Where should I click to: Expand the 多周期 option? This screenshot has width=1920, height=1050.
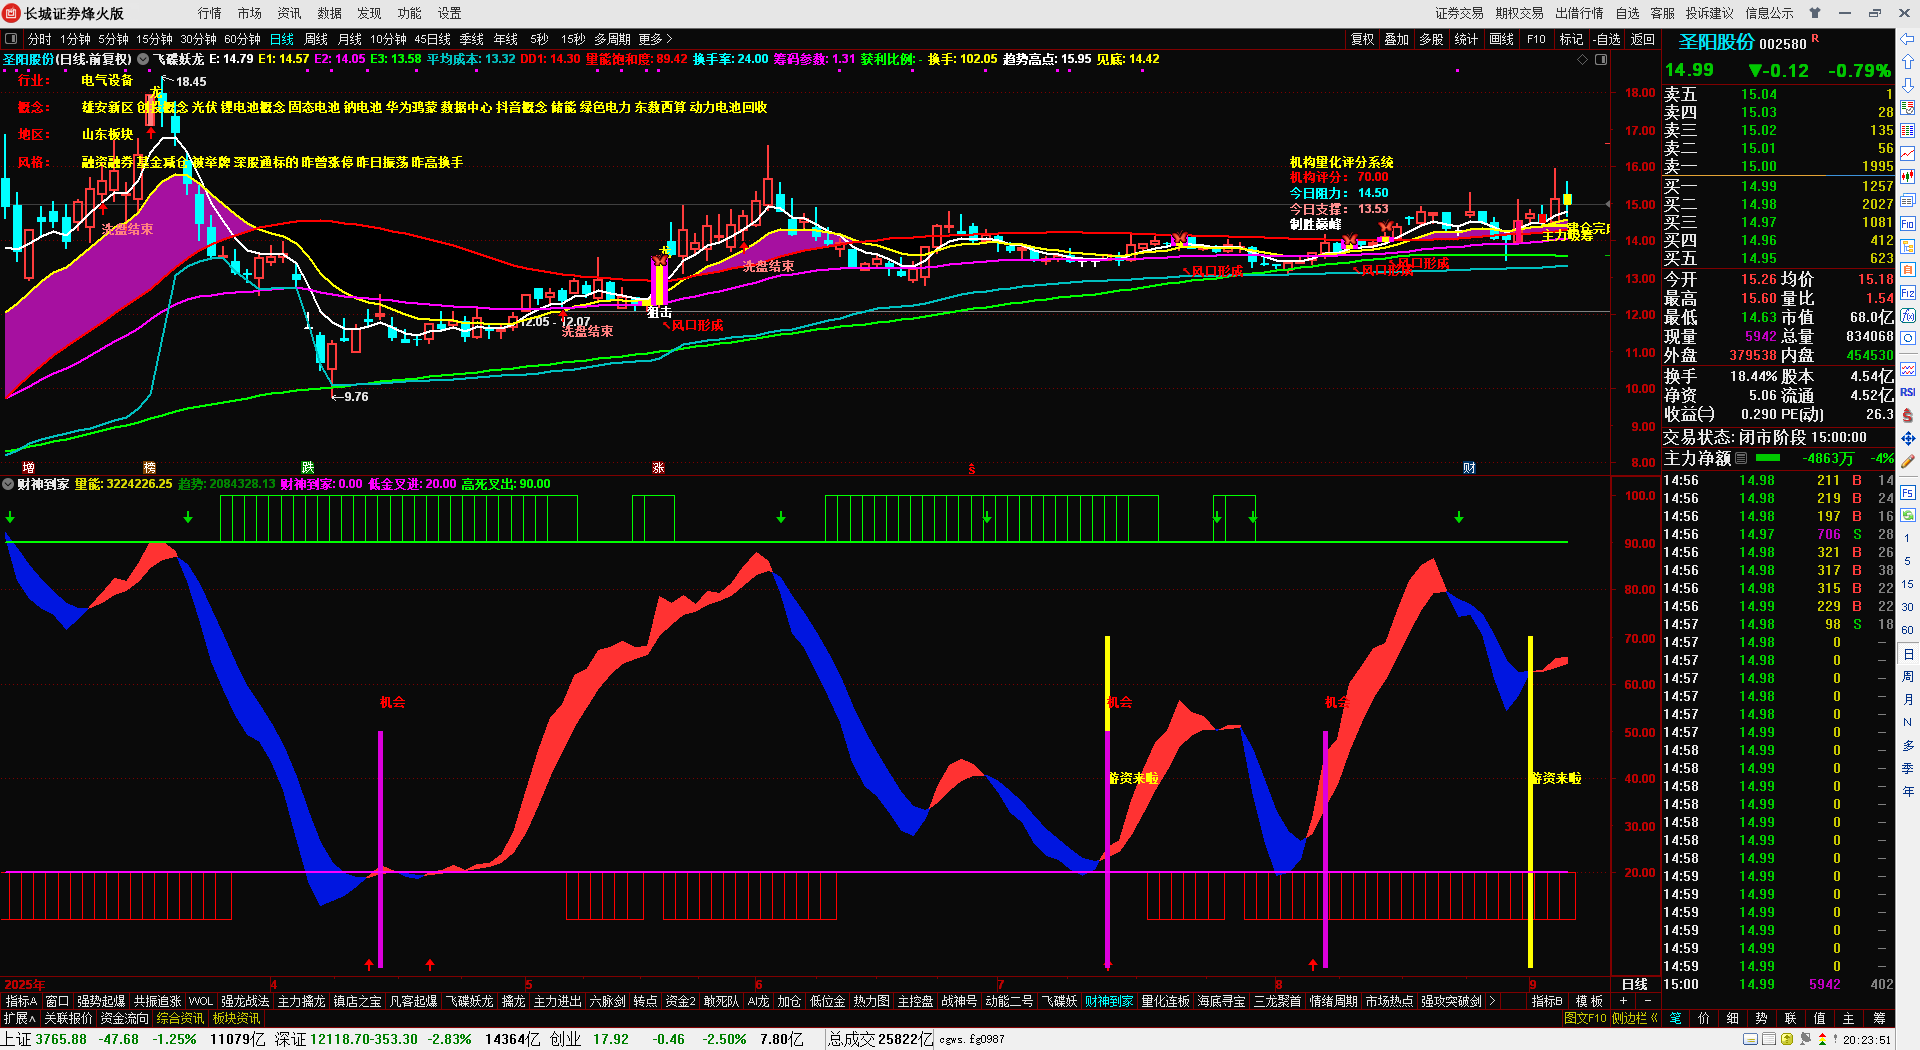(x=612, y=39)
